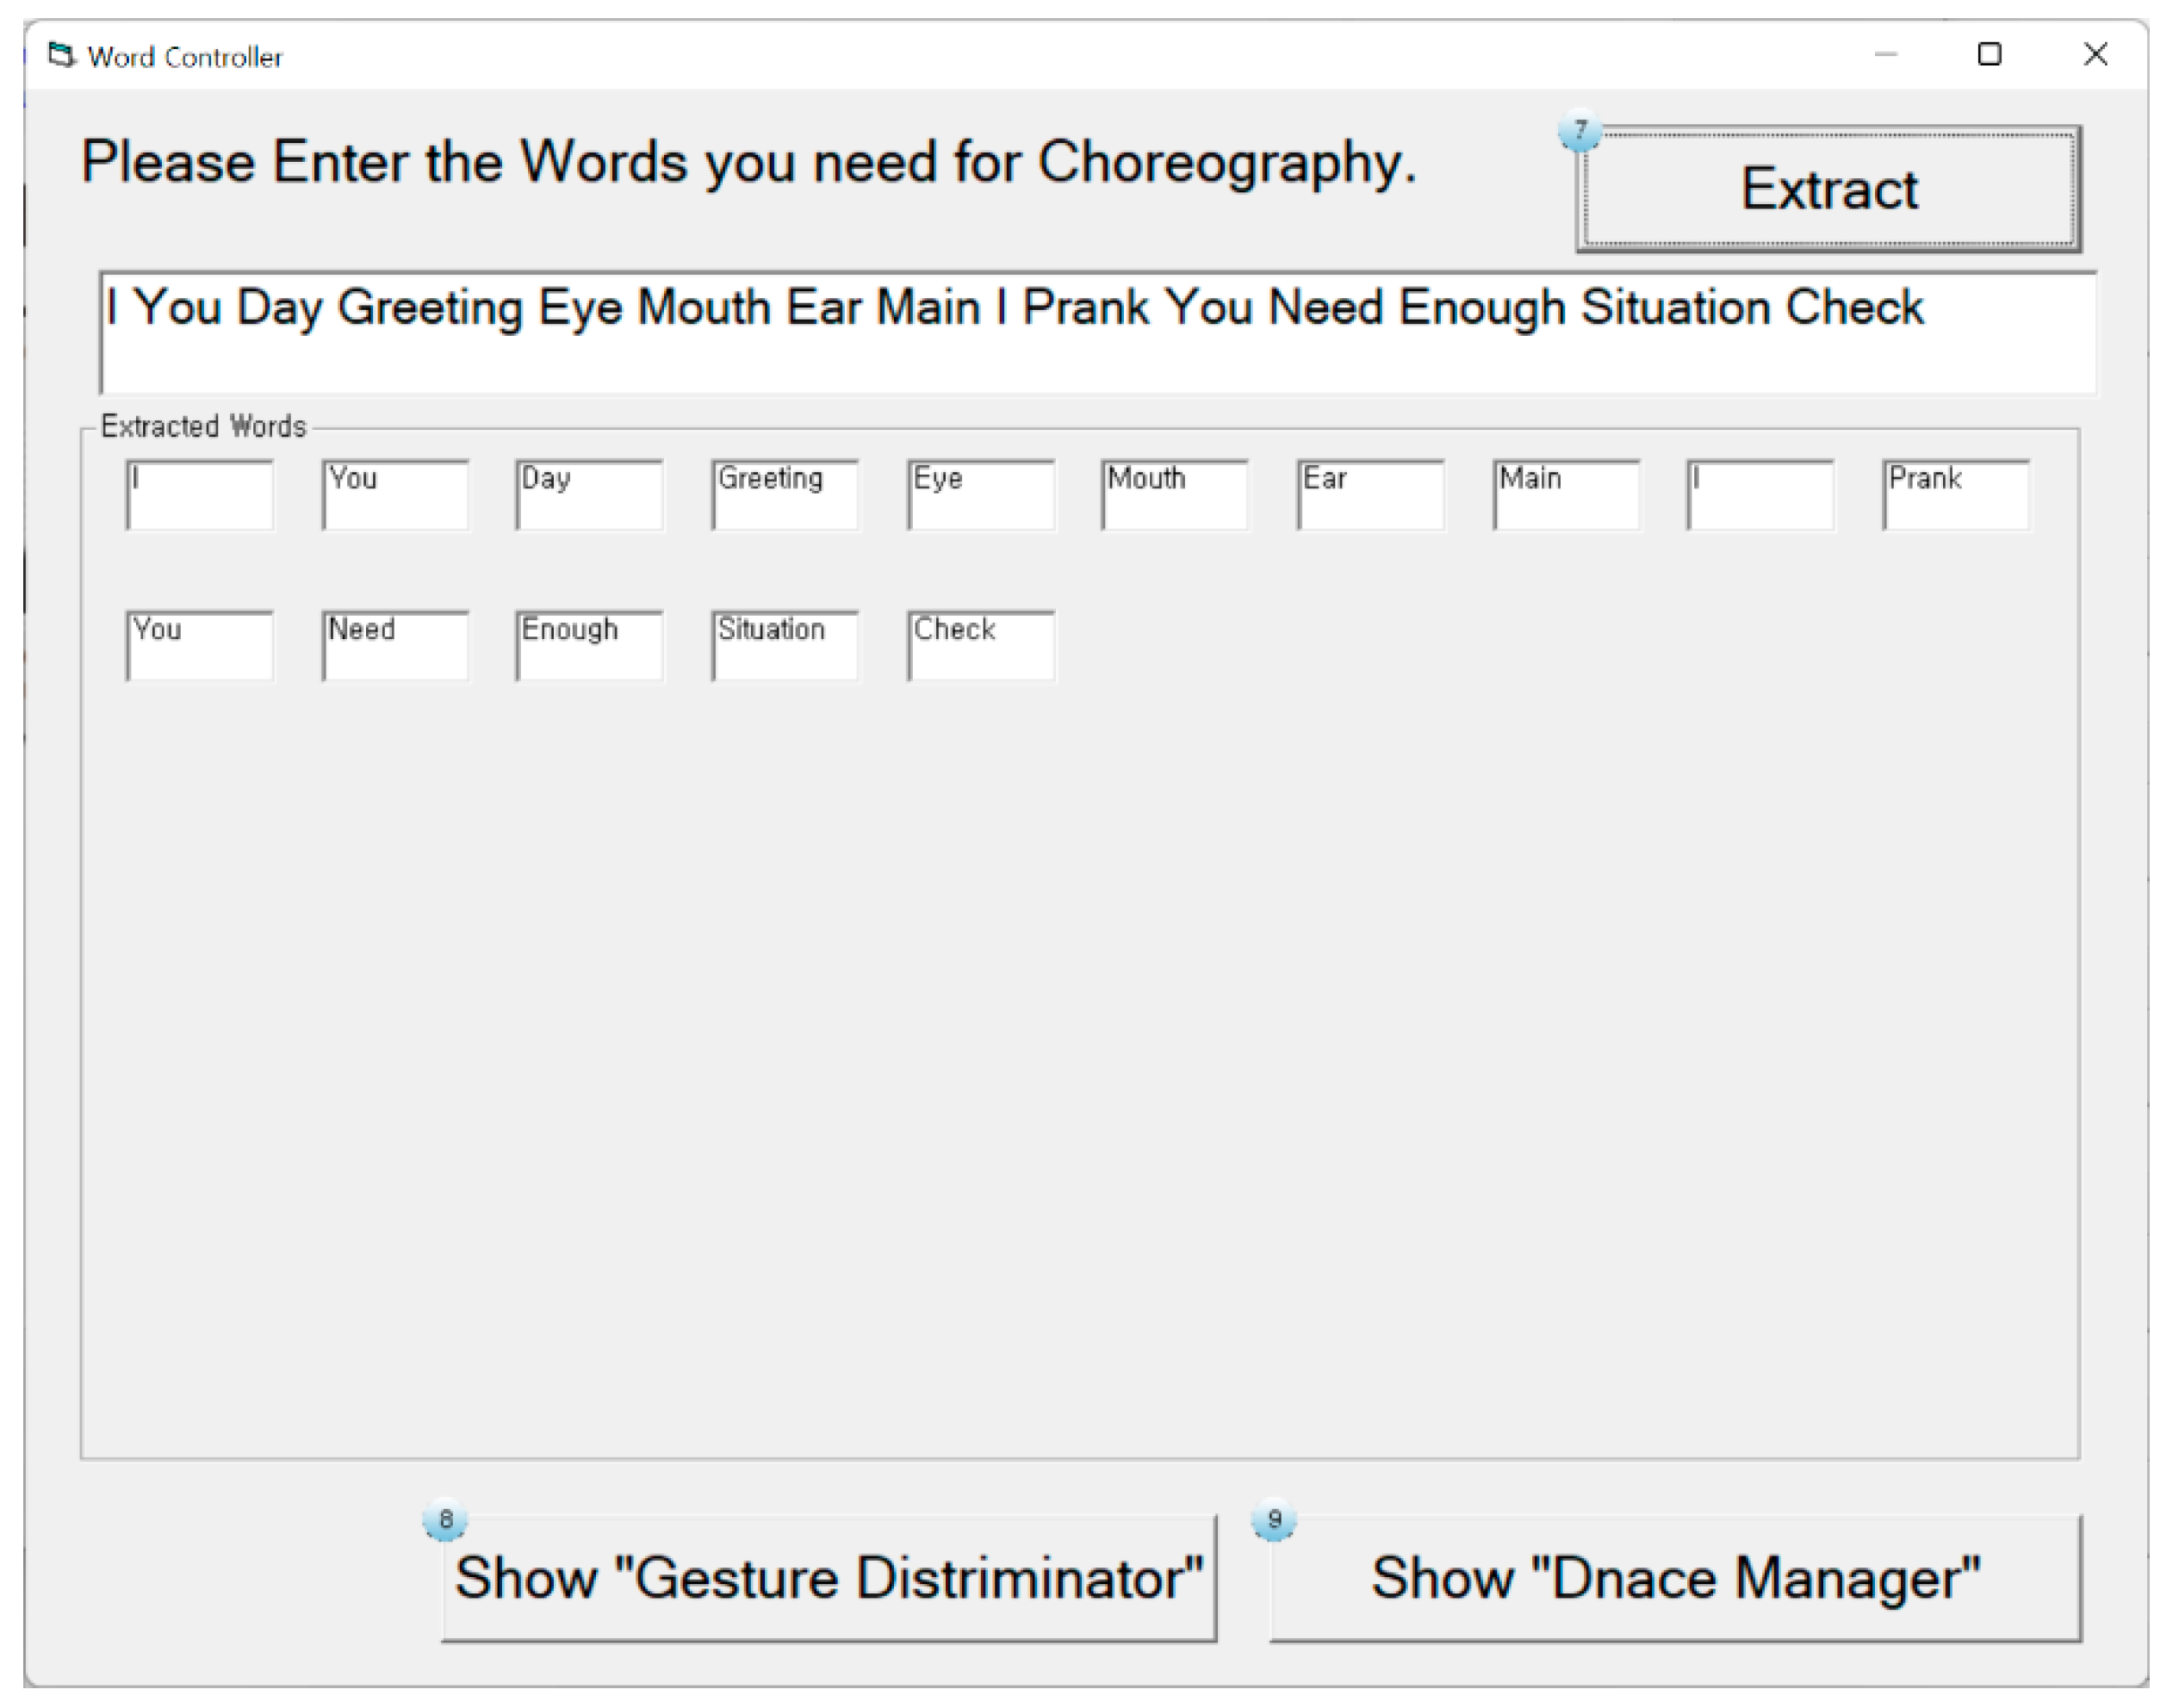This screenshot has width=2179, height=1708.
Task: Focus the Check extracted word field
Action: click(x=980, y=646)
